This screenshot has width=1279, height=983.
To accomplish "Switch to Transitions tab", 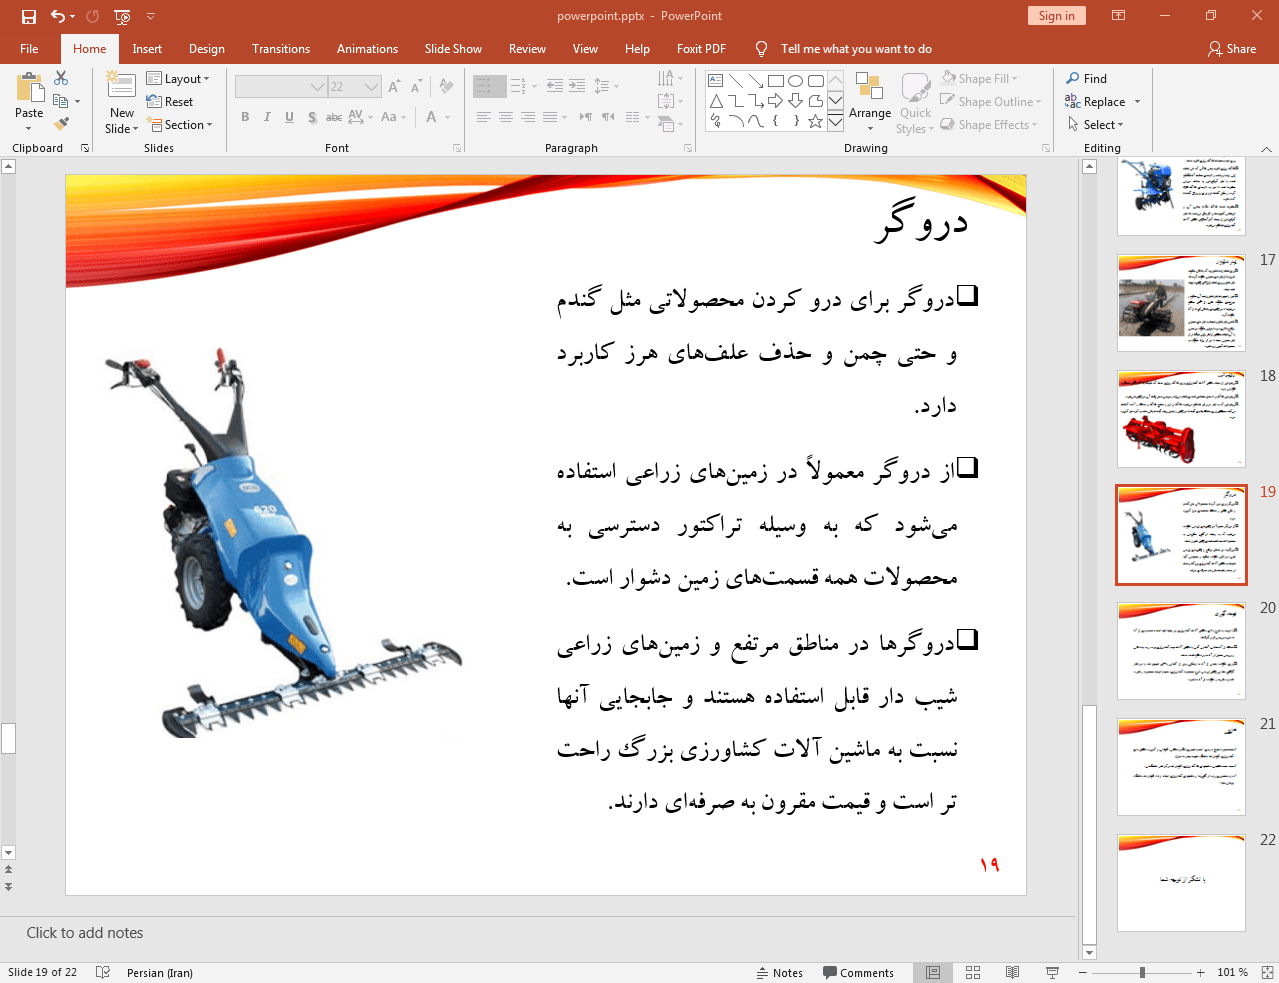I will [281, 49].
